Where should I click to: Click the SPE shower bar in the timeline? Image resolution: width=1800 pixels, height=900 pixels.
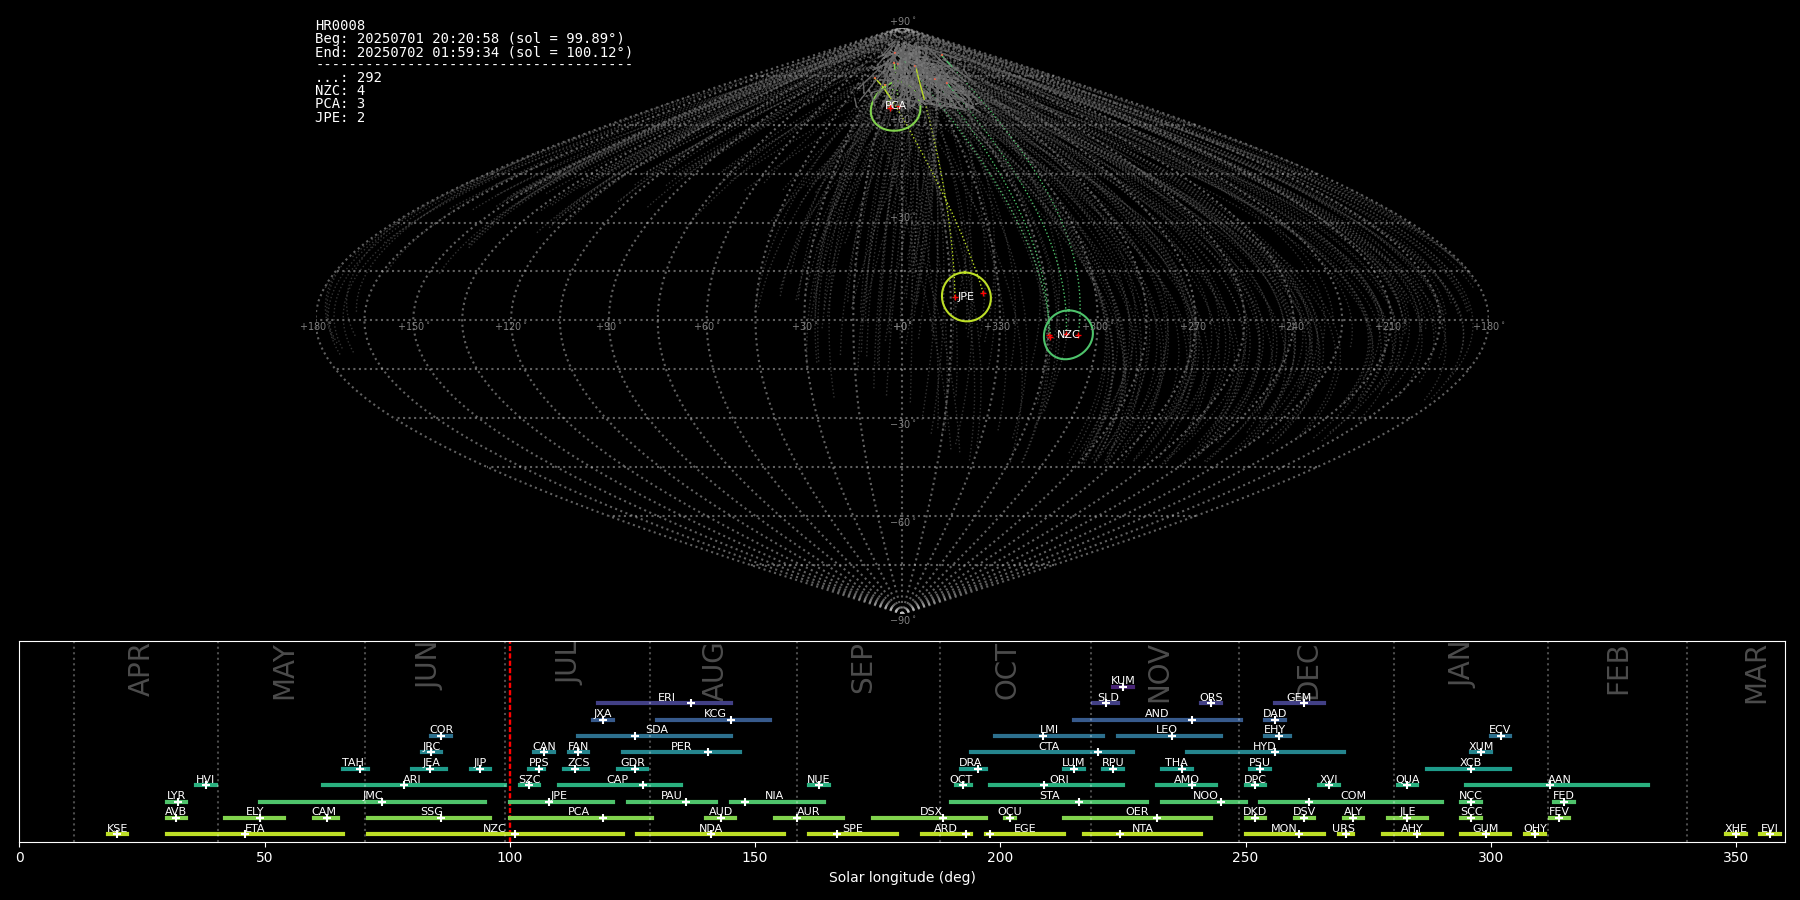click(x=853, y=834)
